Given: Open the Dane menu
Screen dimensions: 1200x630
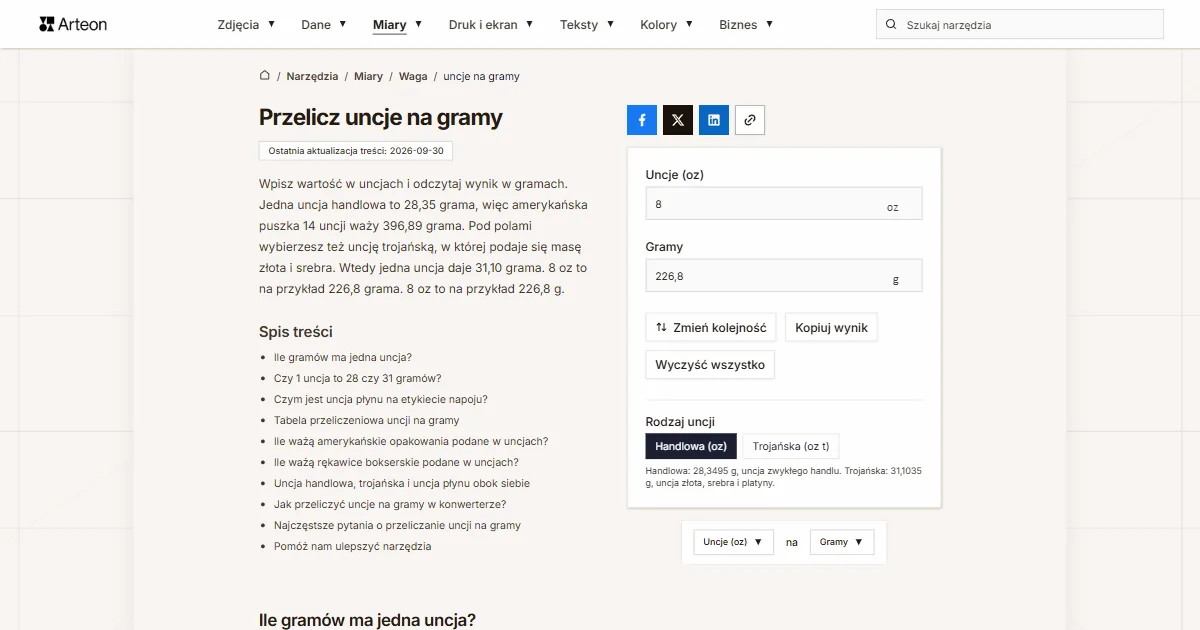Looking at the screenshot, I should tap(324, 24).
